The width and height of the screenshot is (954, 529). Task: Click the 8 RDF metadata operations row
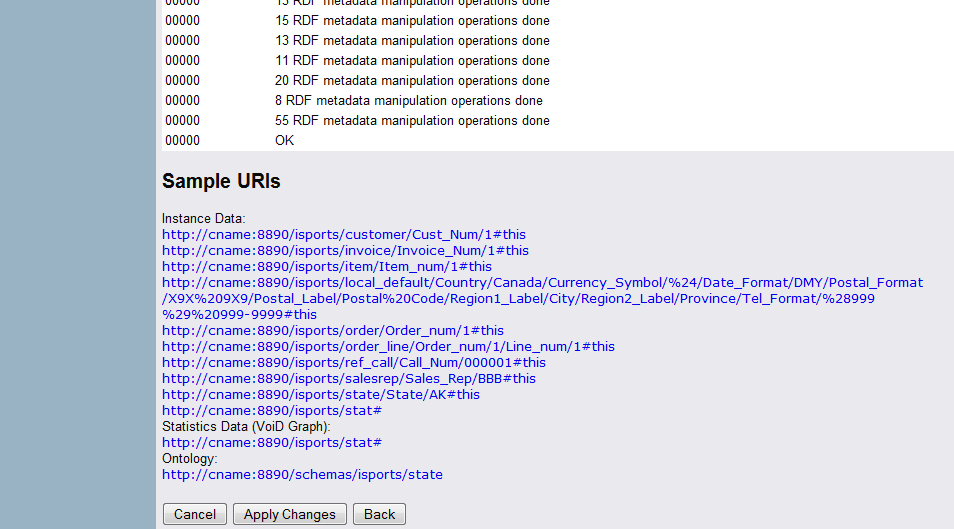click(x=408, y=100)
